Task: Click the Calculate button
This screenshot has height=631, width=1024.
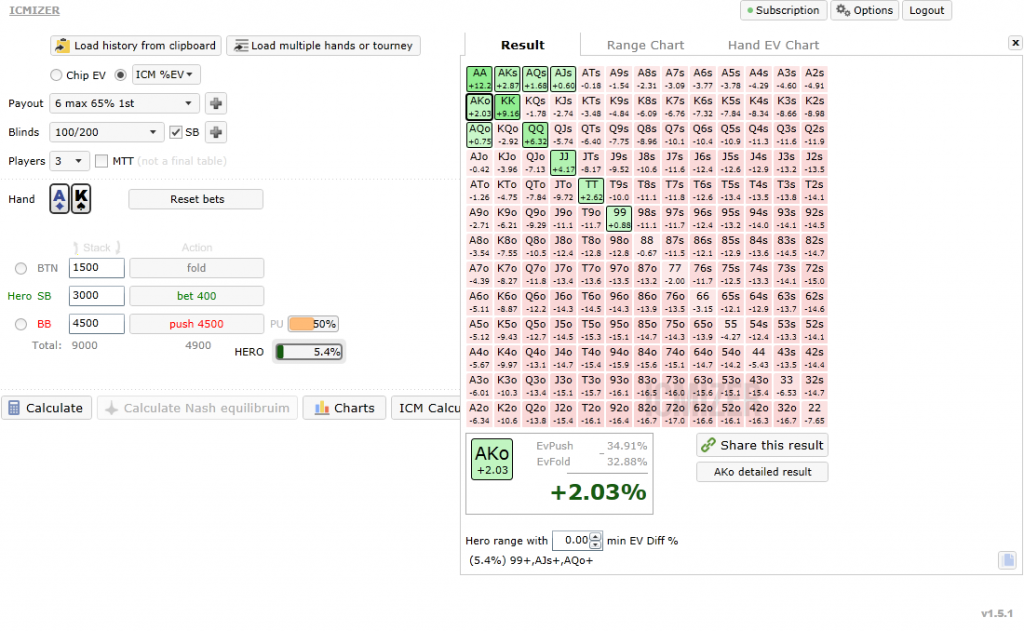Action: pyautogui.click(x=46, y=408)
